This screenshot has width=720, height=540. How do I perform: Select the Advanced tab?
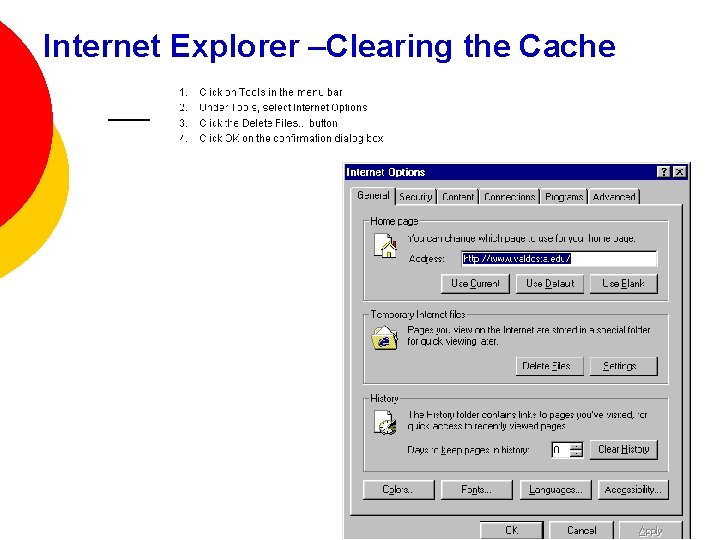[x=614, y=197]
